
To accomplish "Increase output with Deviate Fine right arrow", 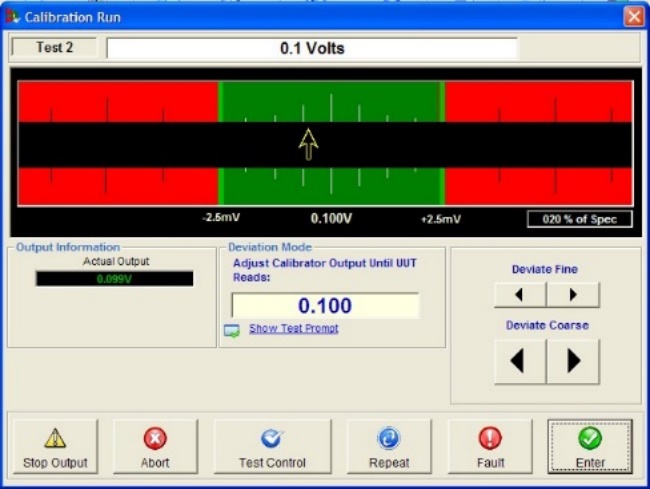I will (x=573, y=295).
